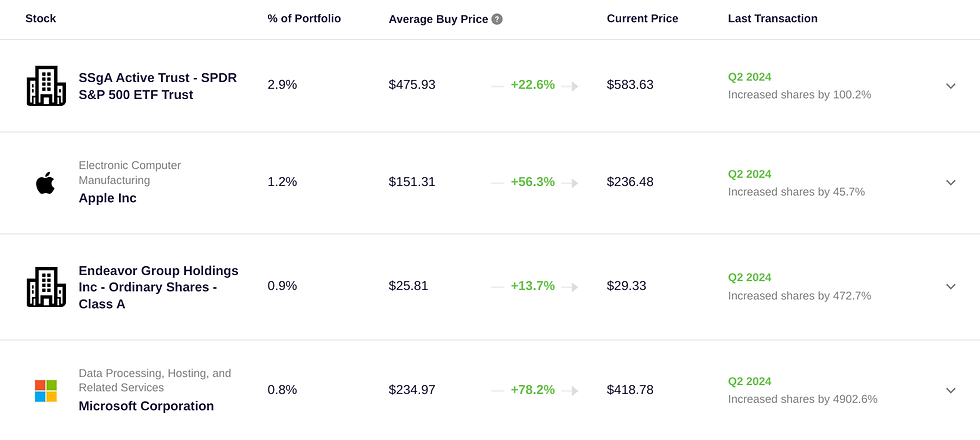Click the SPDR S&P 500 building icon
Image resolution: width=980 pixels, height=440 pixels.
45,86
